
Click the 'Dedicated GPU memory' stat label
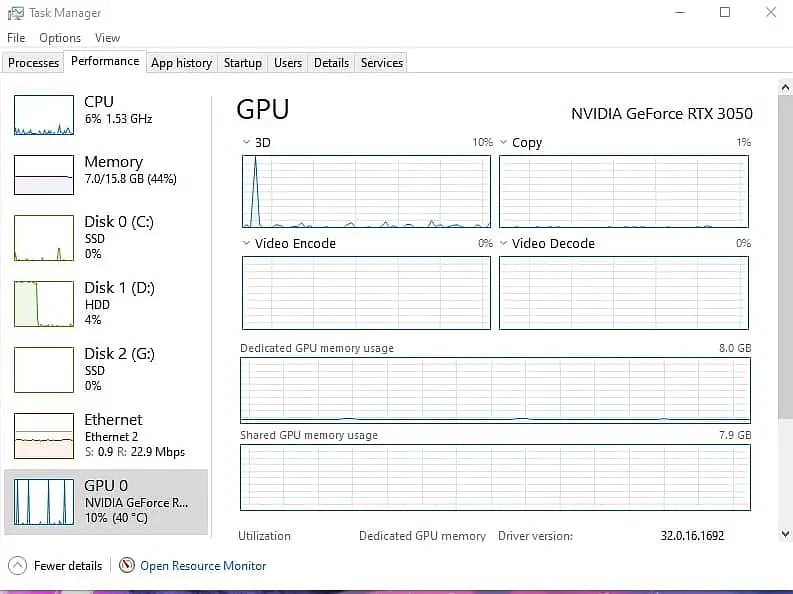[x=422, y=535]
